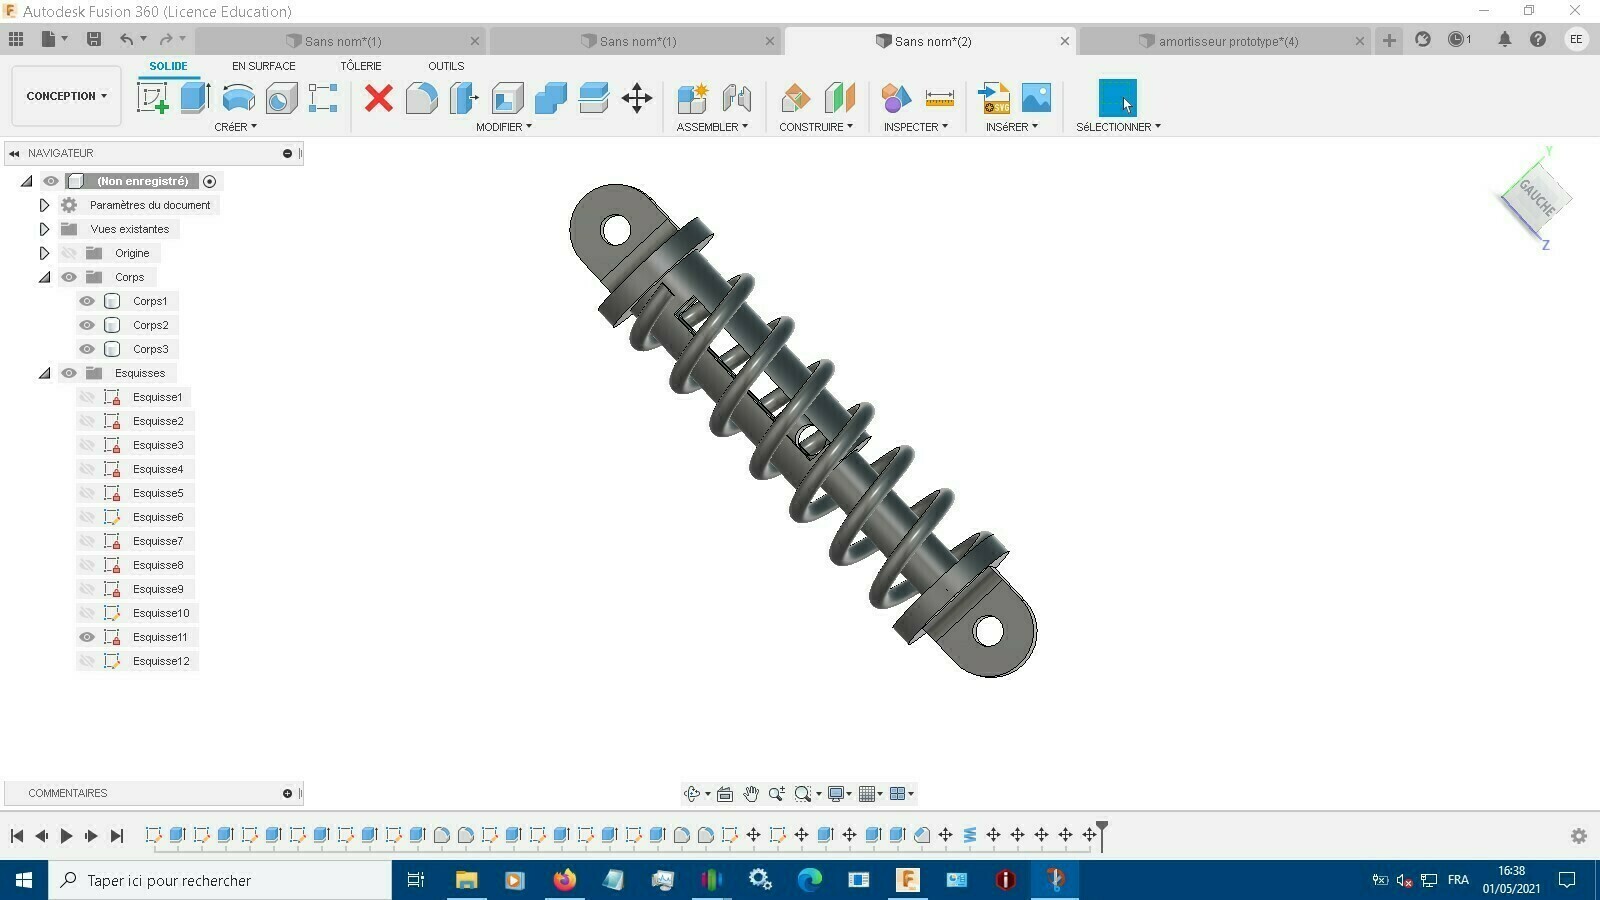
Task: Select the Extrude tool
Action: tap(195, 98)
